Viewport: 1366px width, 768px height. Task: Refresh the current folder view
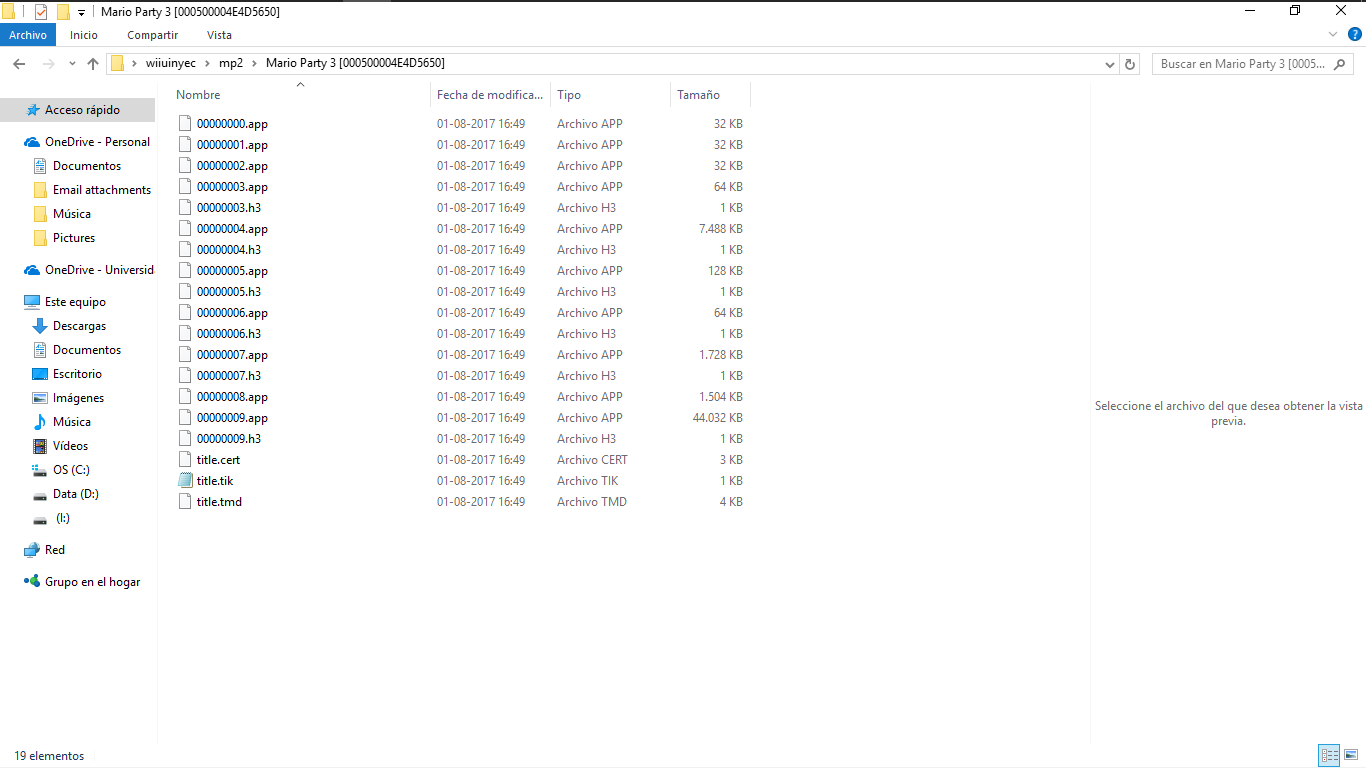click(x=1129, y=63)
